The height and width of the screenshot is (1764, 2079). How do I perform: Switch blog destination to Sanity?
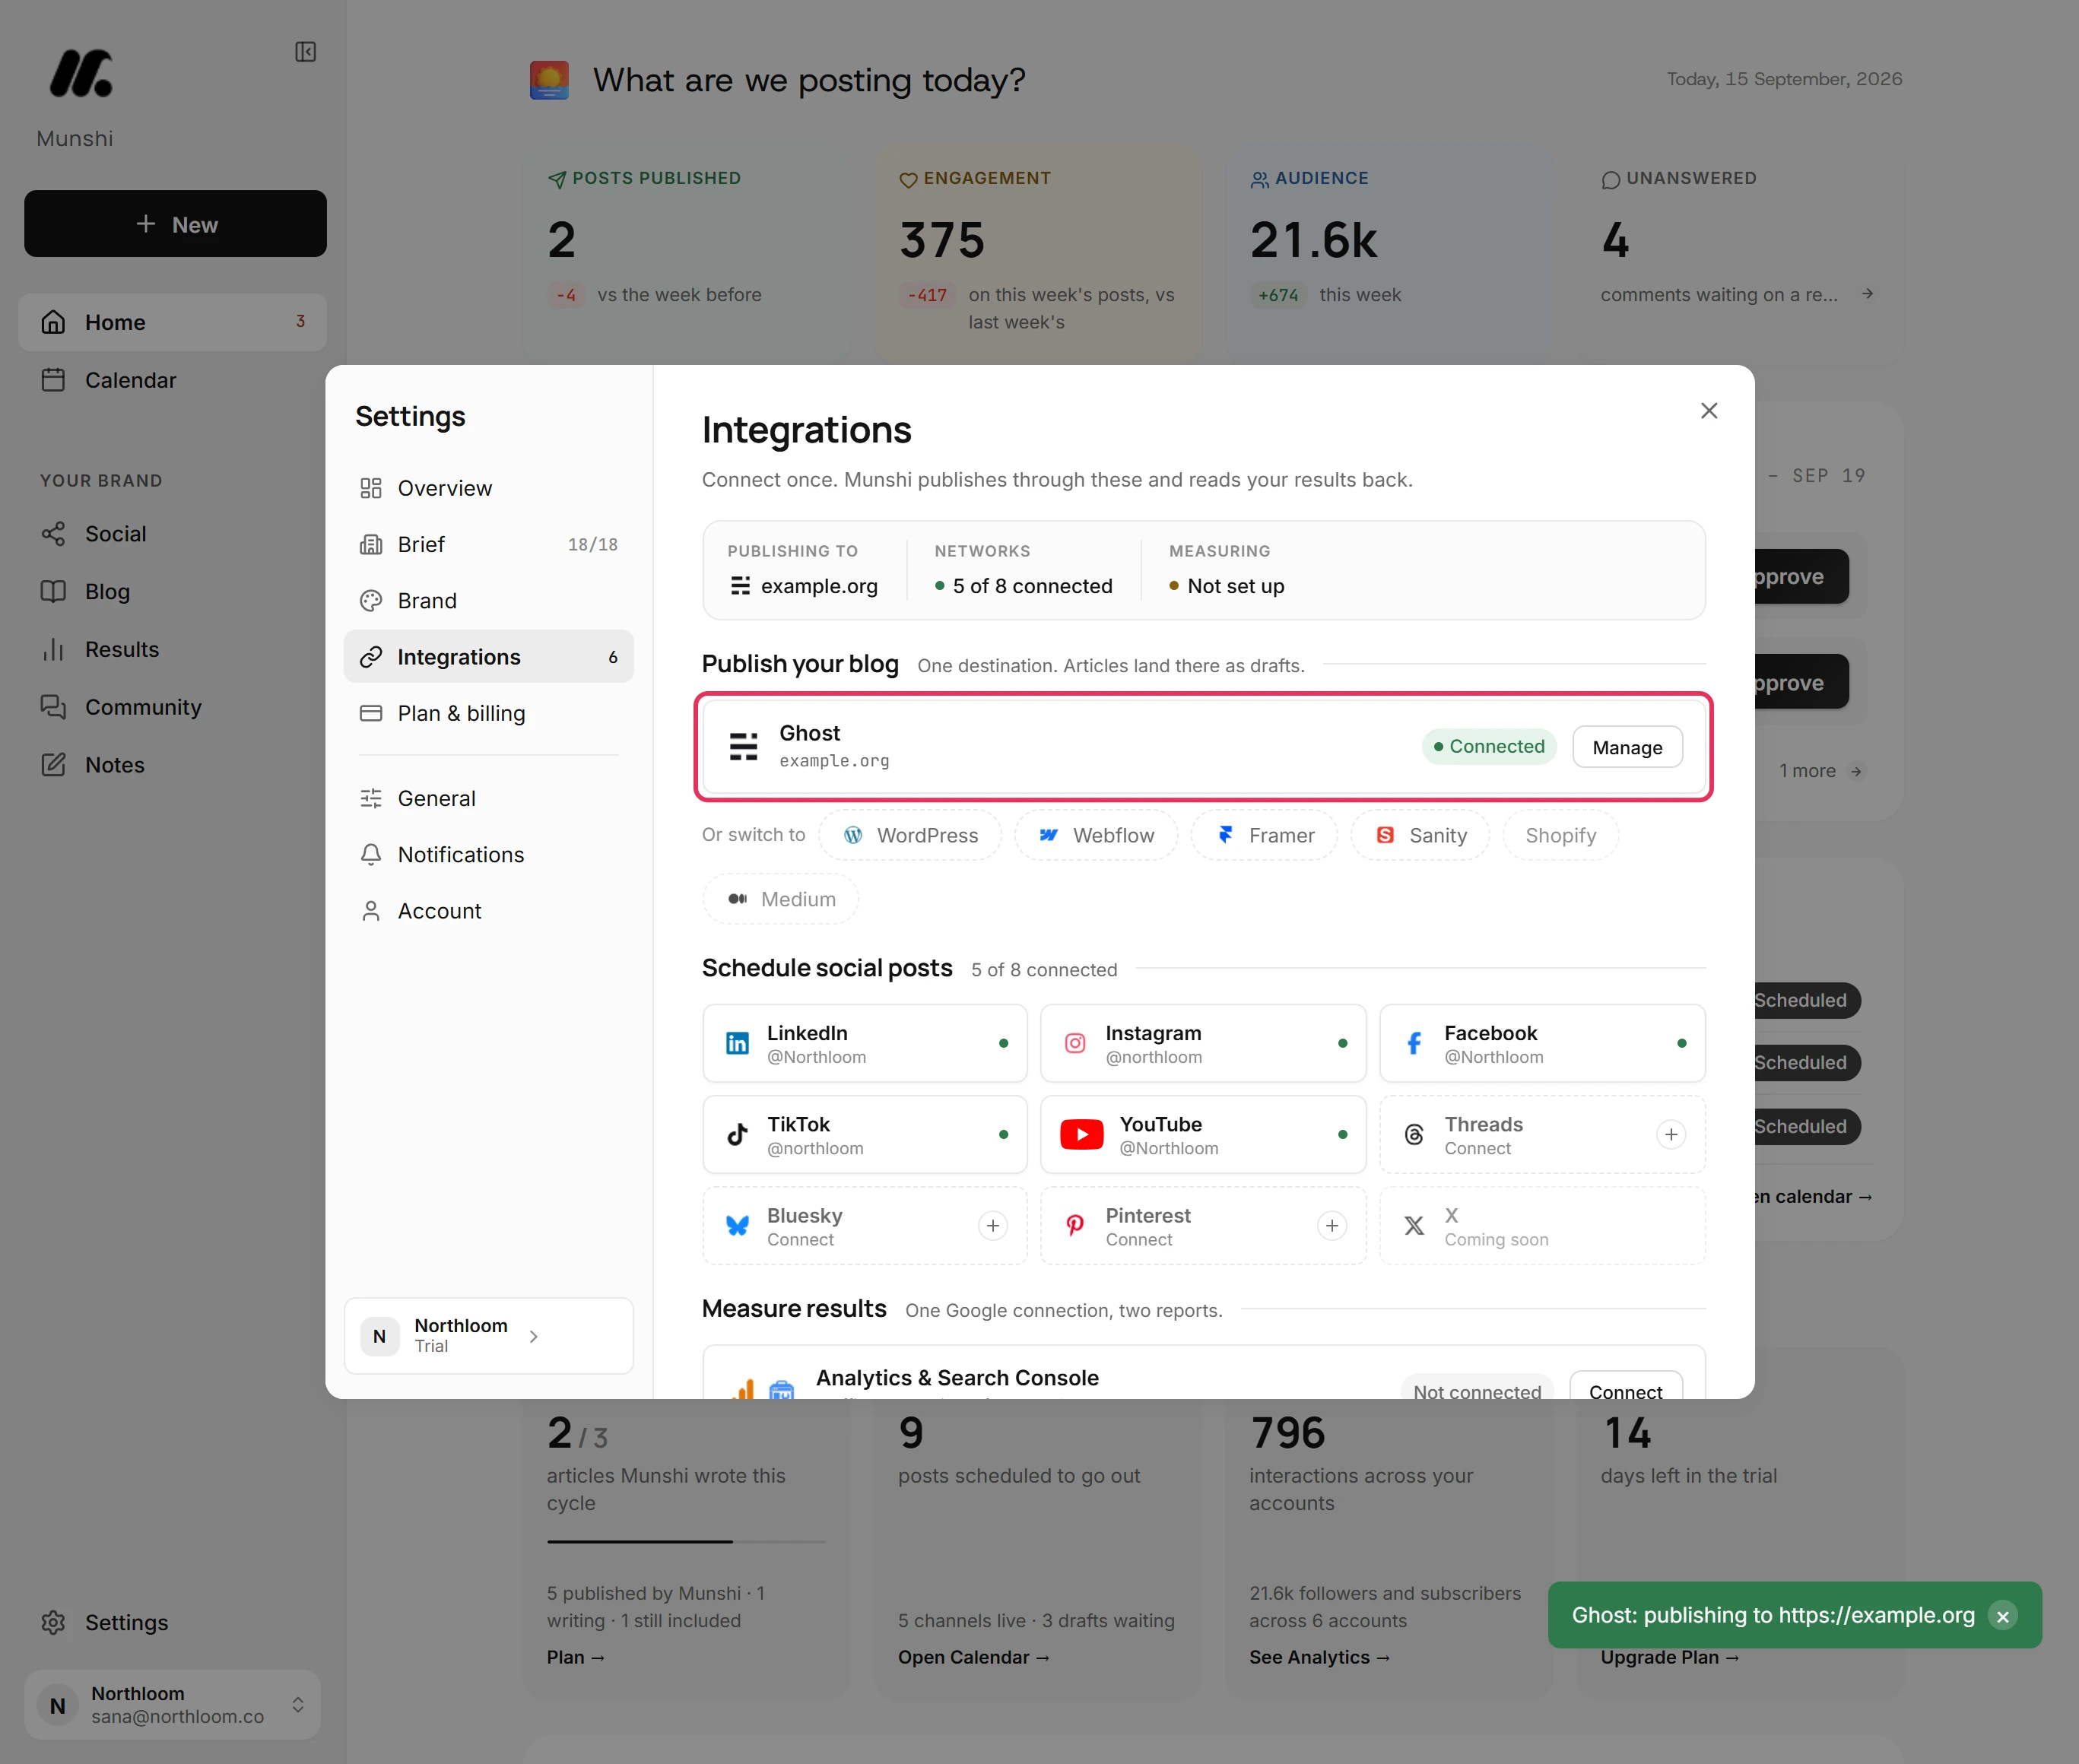click(x=1420, y=836)
